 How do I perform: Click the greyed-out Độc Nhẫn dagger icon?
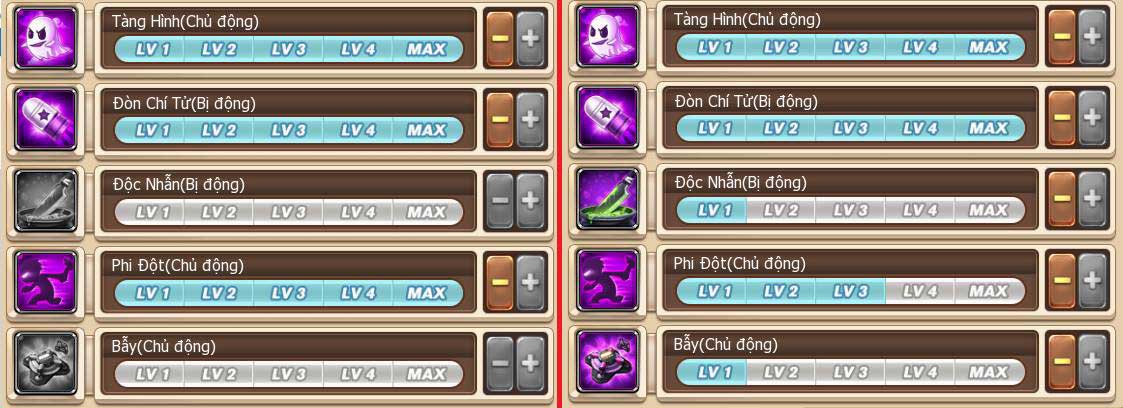(45, 200)
